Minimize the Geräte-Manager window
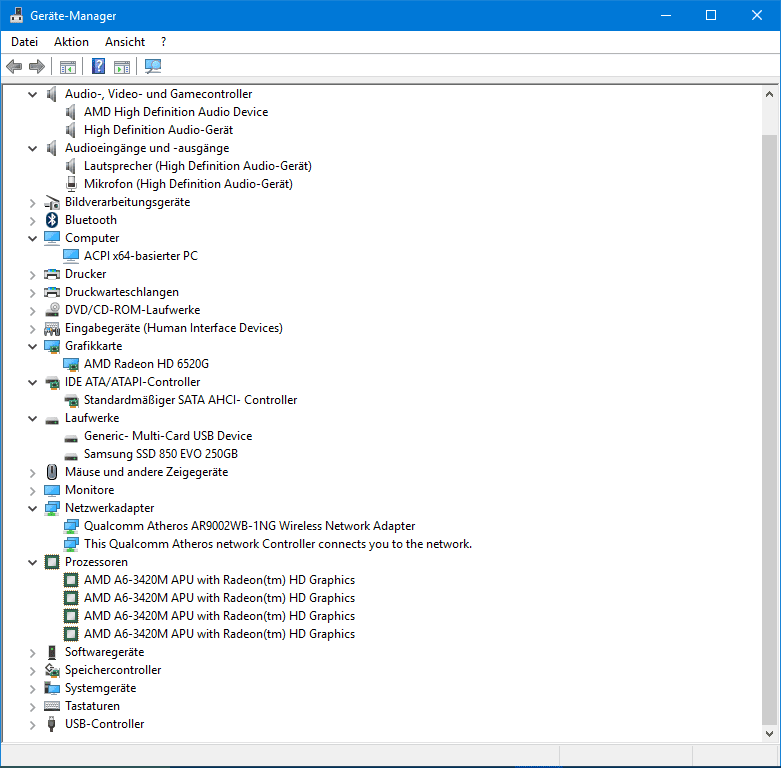Image resolution: width=781 pixels, height=768 pixels. point(666,15)
